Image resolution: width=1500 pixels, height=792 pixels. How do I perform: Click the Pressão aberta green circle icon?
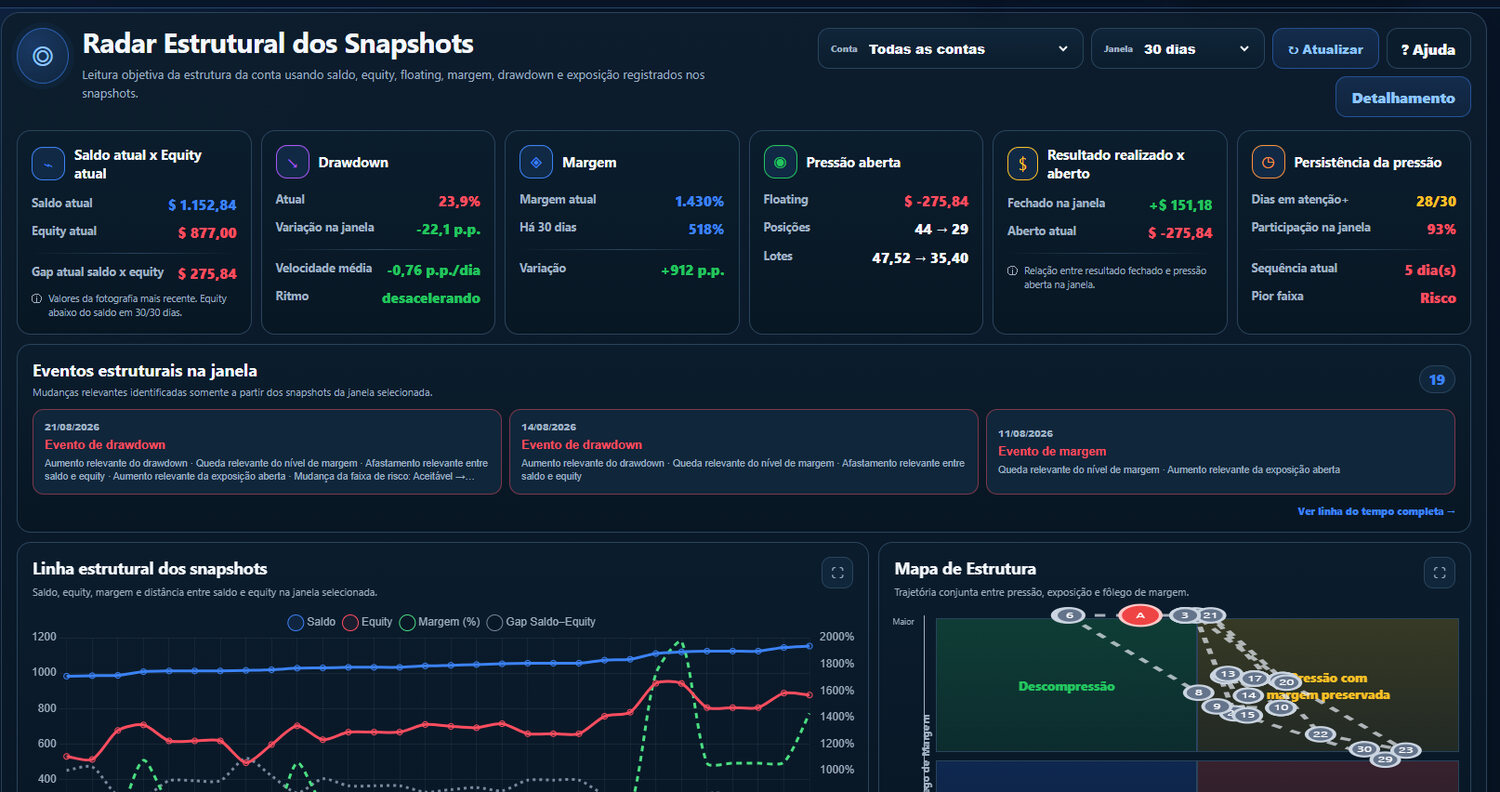coord(780,162)
